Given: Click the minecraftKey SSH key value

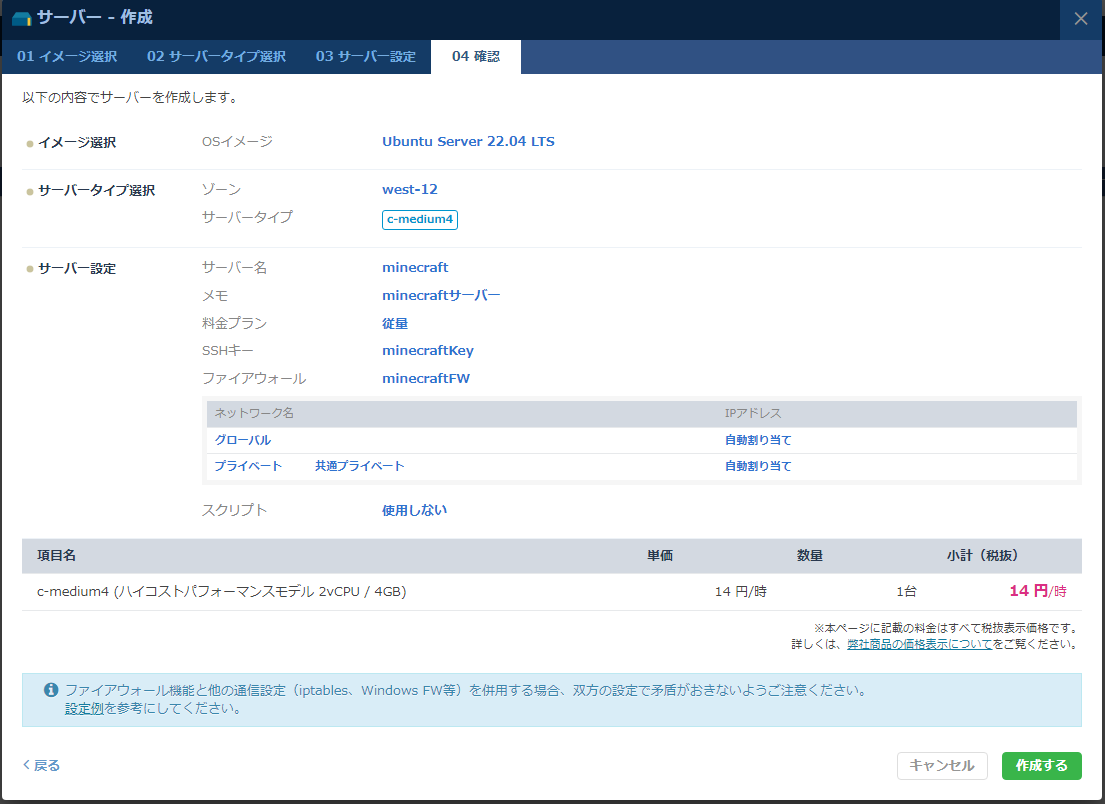Looking at the screenshot, I should (428, 350).
